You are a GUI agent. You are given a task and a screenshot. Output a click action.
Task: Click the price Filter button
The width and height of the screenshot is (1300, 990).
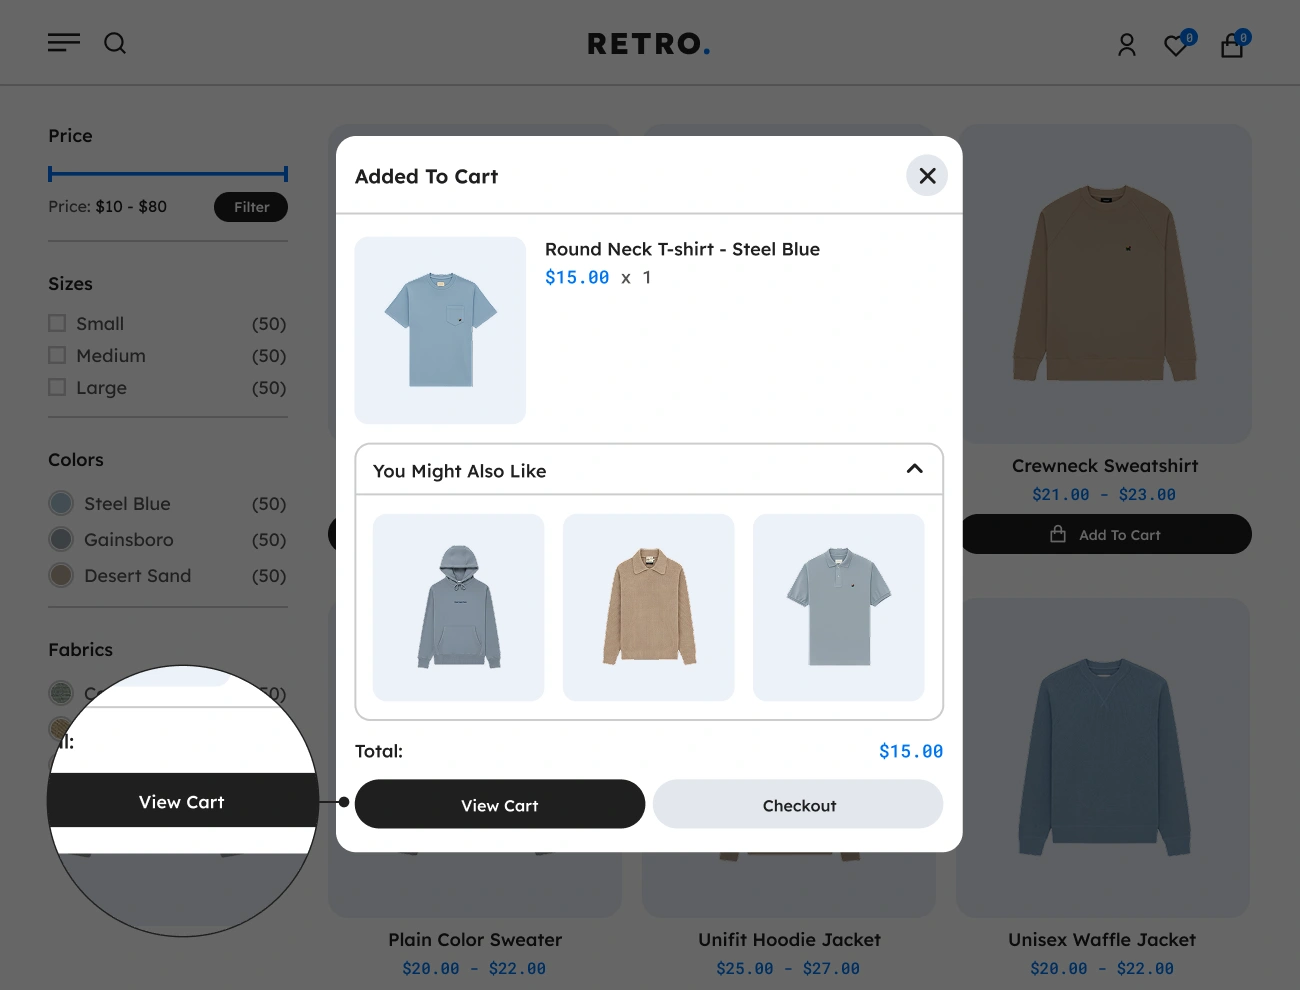[x=251, y=207]
